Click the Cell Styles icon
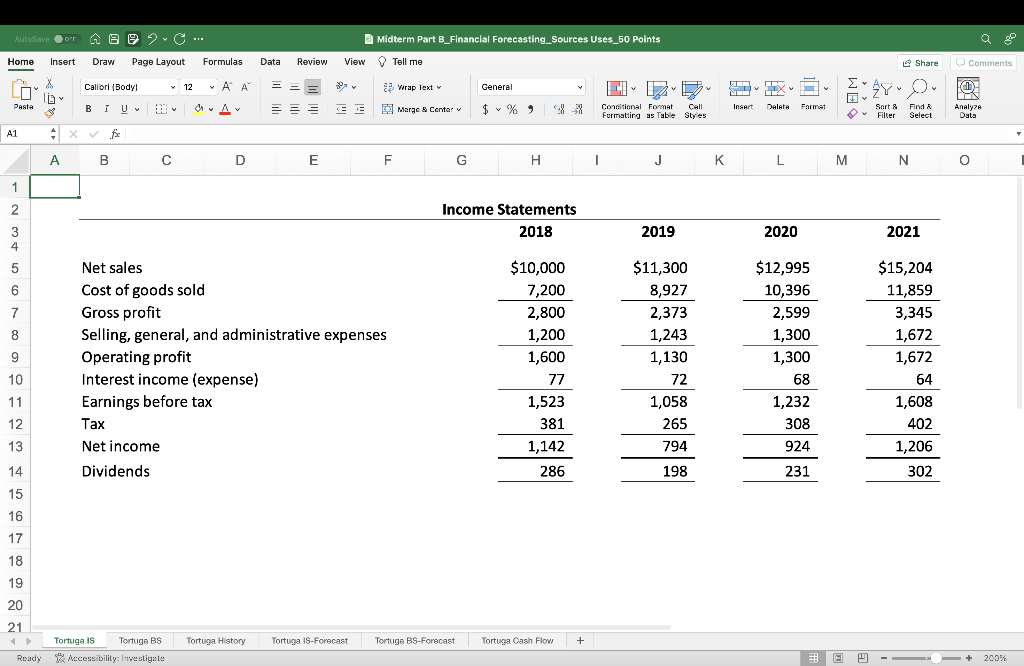1024x666 pixels. [692, 89]
